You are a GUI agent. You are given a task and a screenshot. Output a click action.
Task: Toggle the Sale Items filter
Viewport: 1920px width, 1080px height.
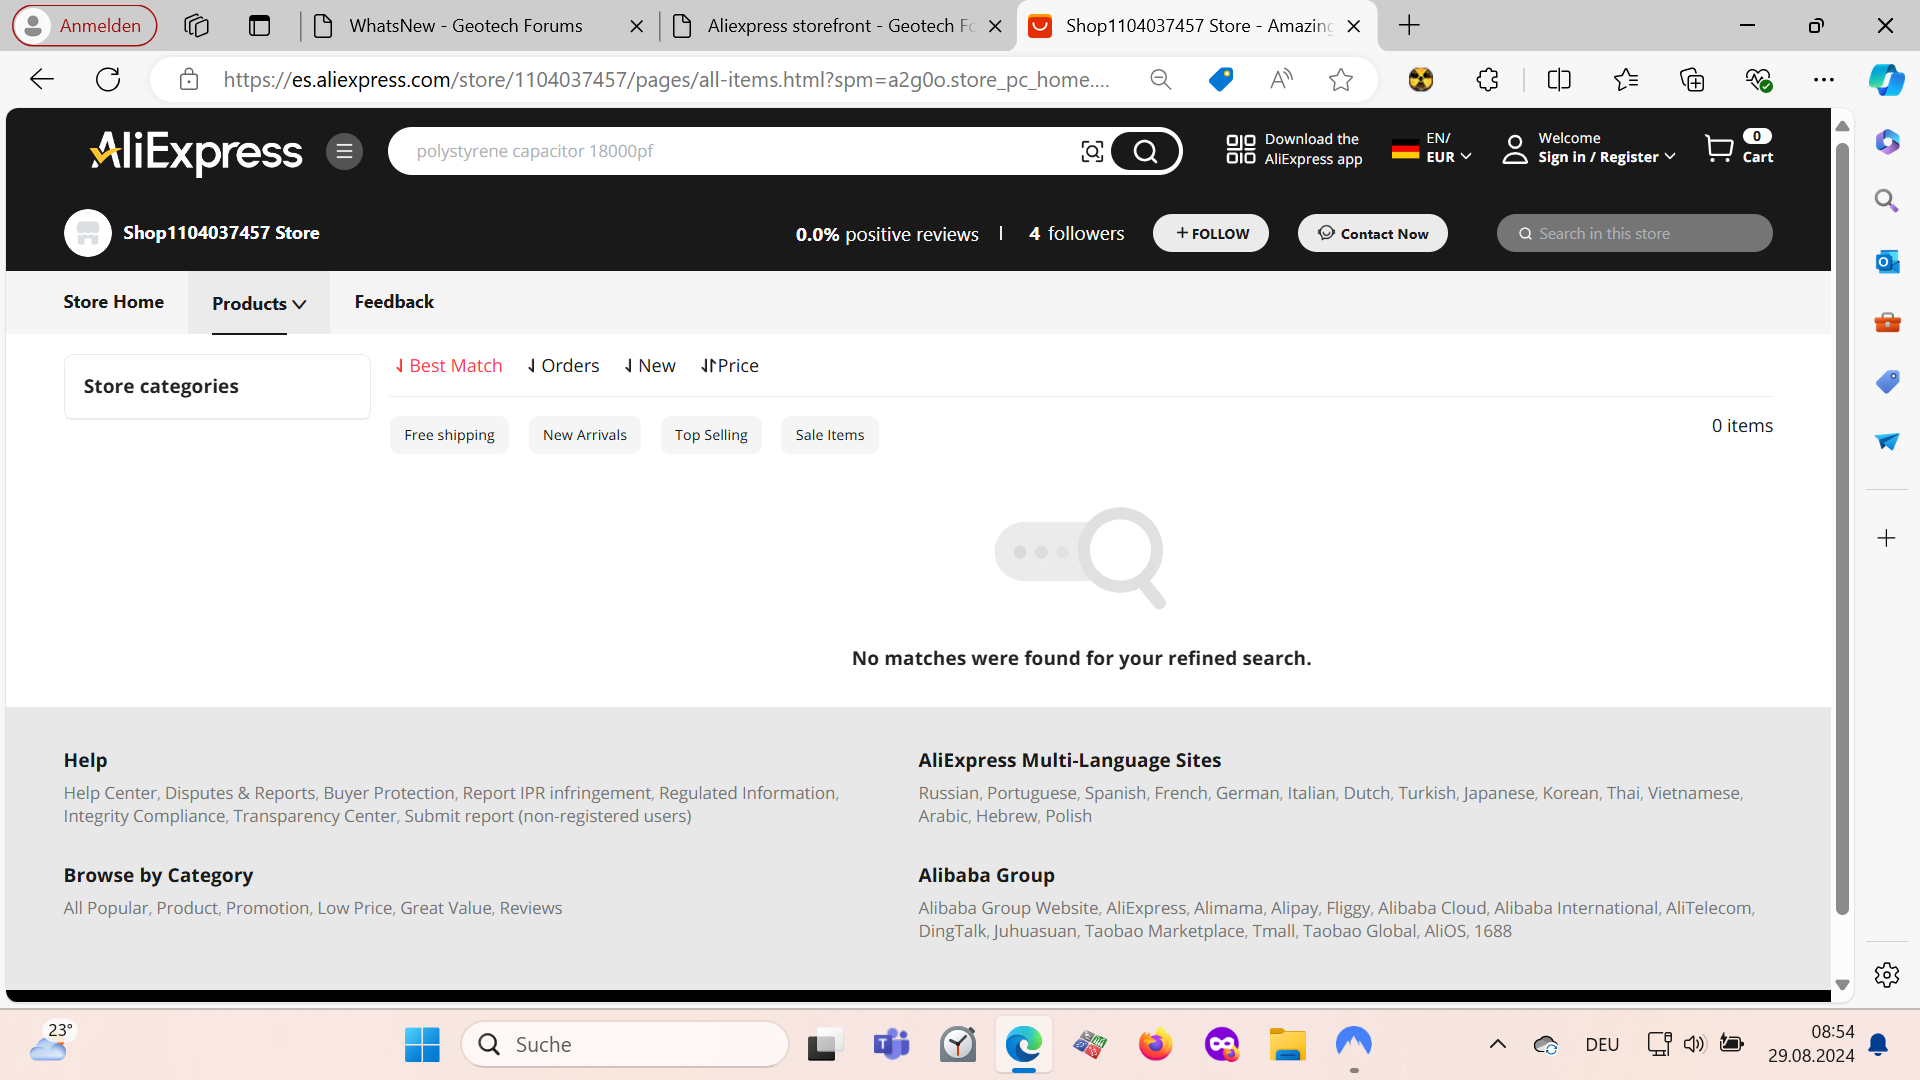click(x=830, y=435)
